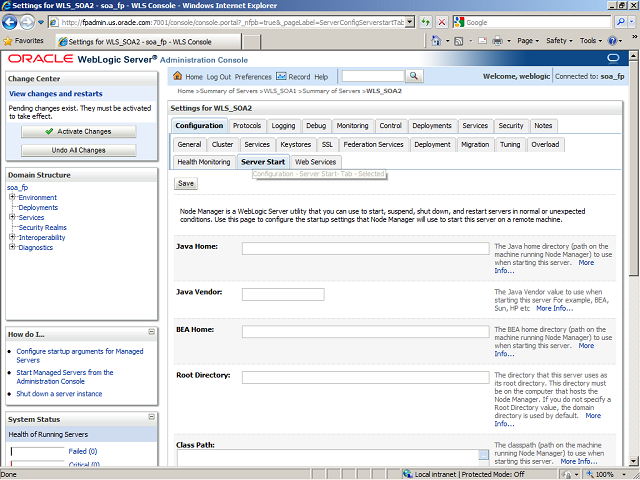Screen dimensions: 640x480
Task: Click the IE refresh page icon
Action: [427, 21]
